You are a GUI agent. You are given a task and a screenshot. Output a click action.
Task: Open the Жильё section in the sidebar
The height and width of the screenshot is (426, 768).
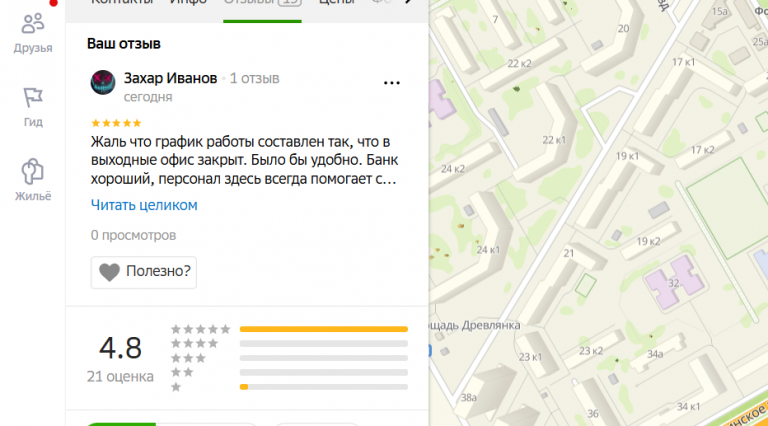tap(33, 180)
